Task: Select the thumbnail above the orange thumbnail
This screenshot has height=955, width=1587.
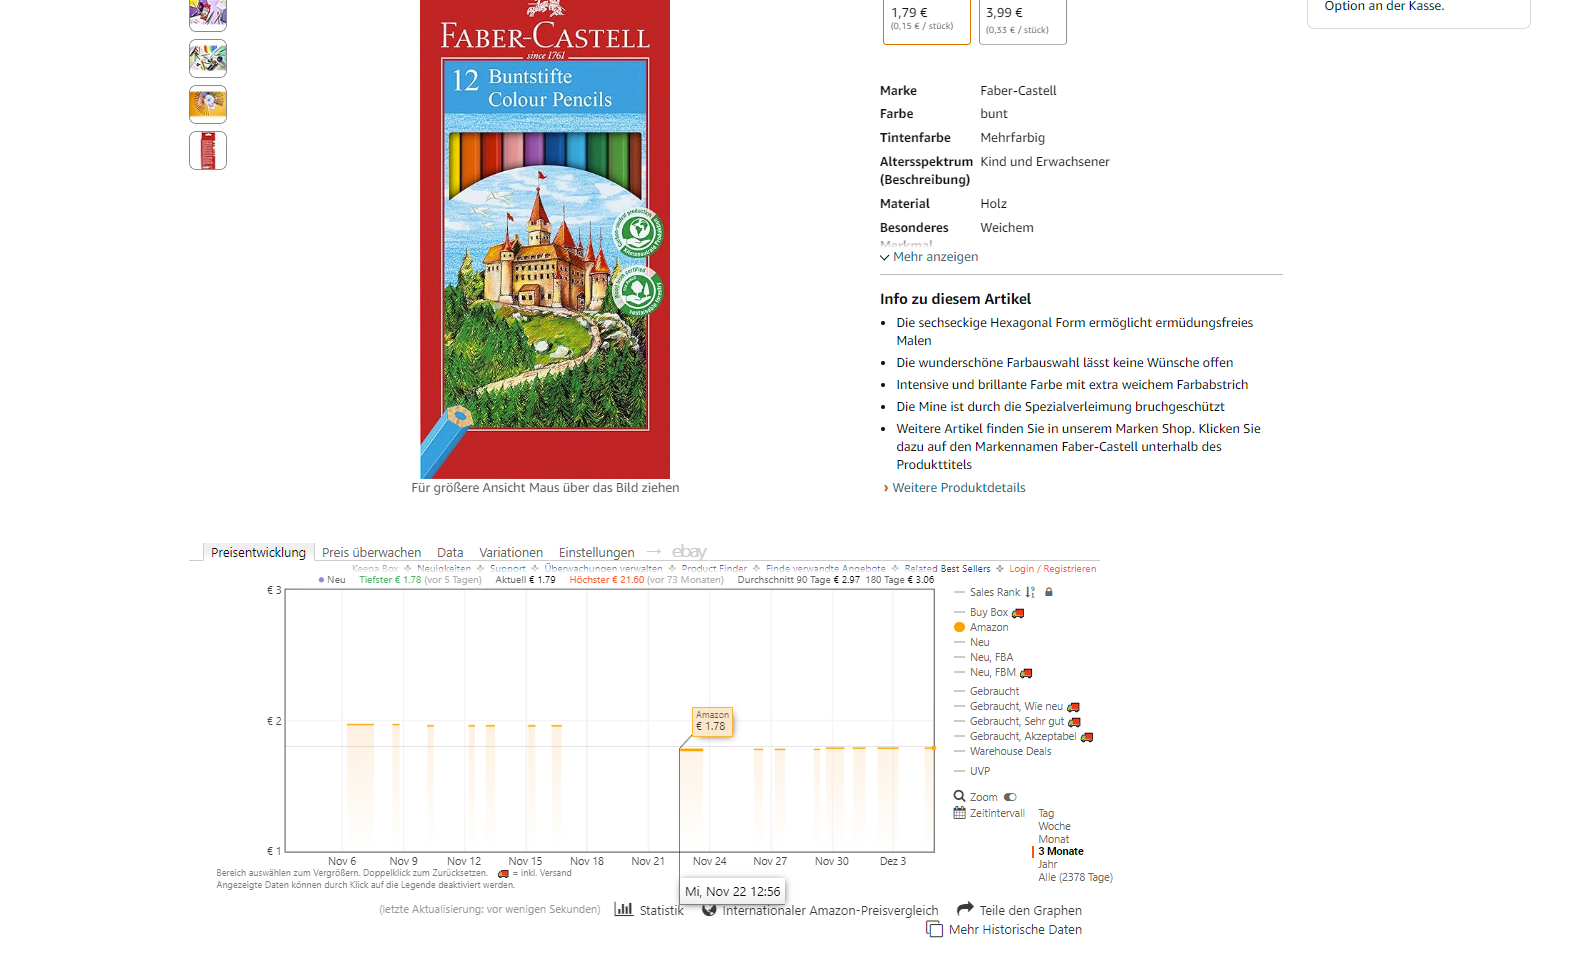Action: (208, 58)
